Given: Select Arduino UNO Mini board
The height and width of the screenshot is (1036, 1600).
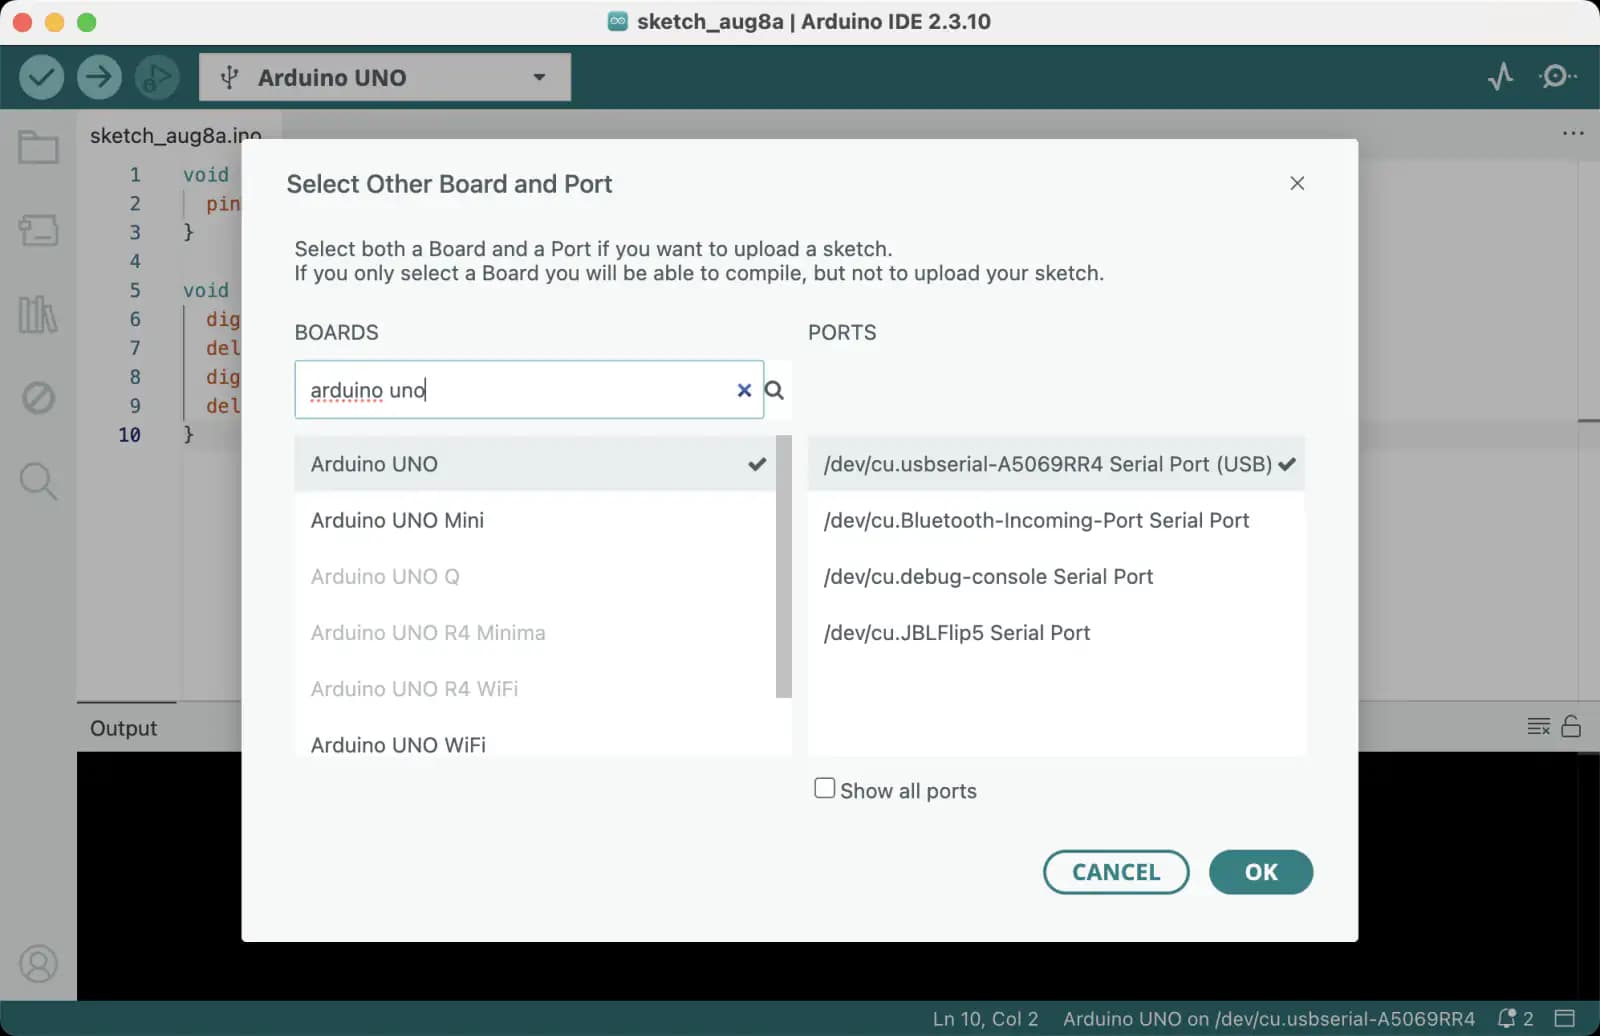Looking at the screenshot, I should point(535,520).
